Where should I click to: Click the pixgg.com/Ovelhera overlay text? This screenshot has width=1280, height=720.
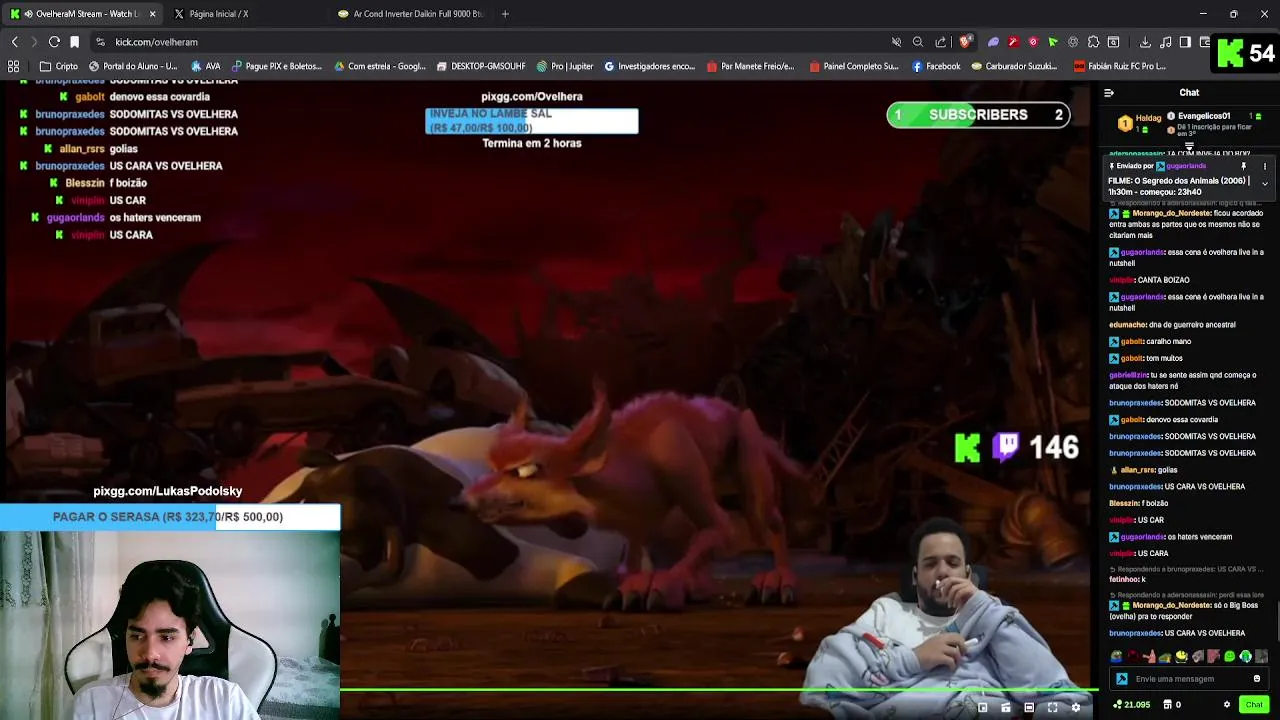pos(532,97)
